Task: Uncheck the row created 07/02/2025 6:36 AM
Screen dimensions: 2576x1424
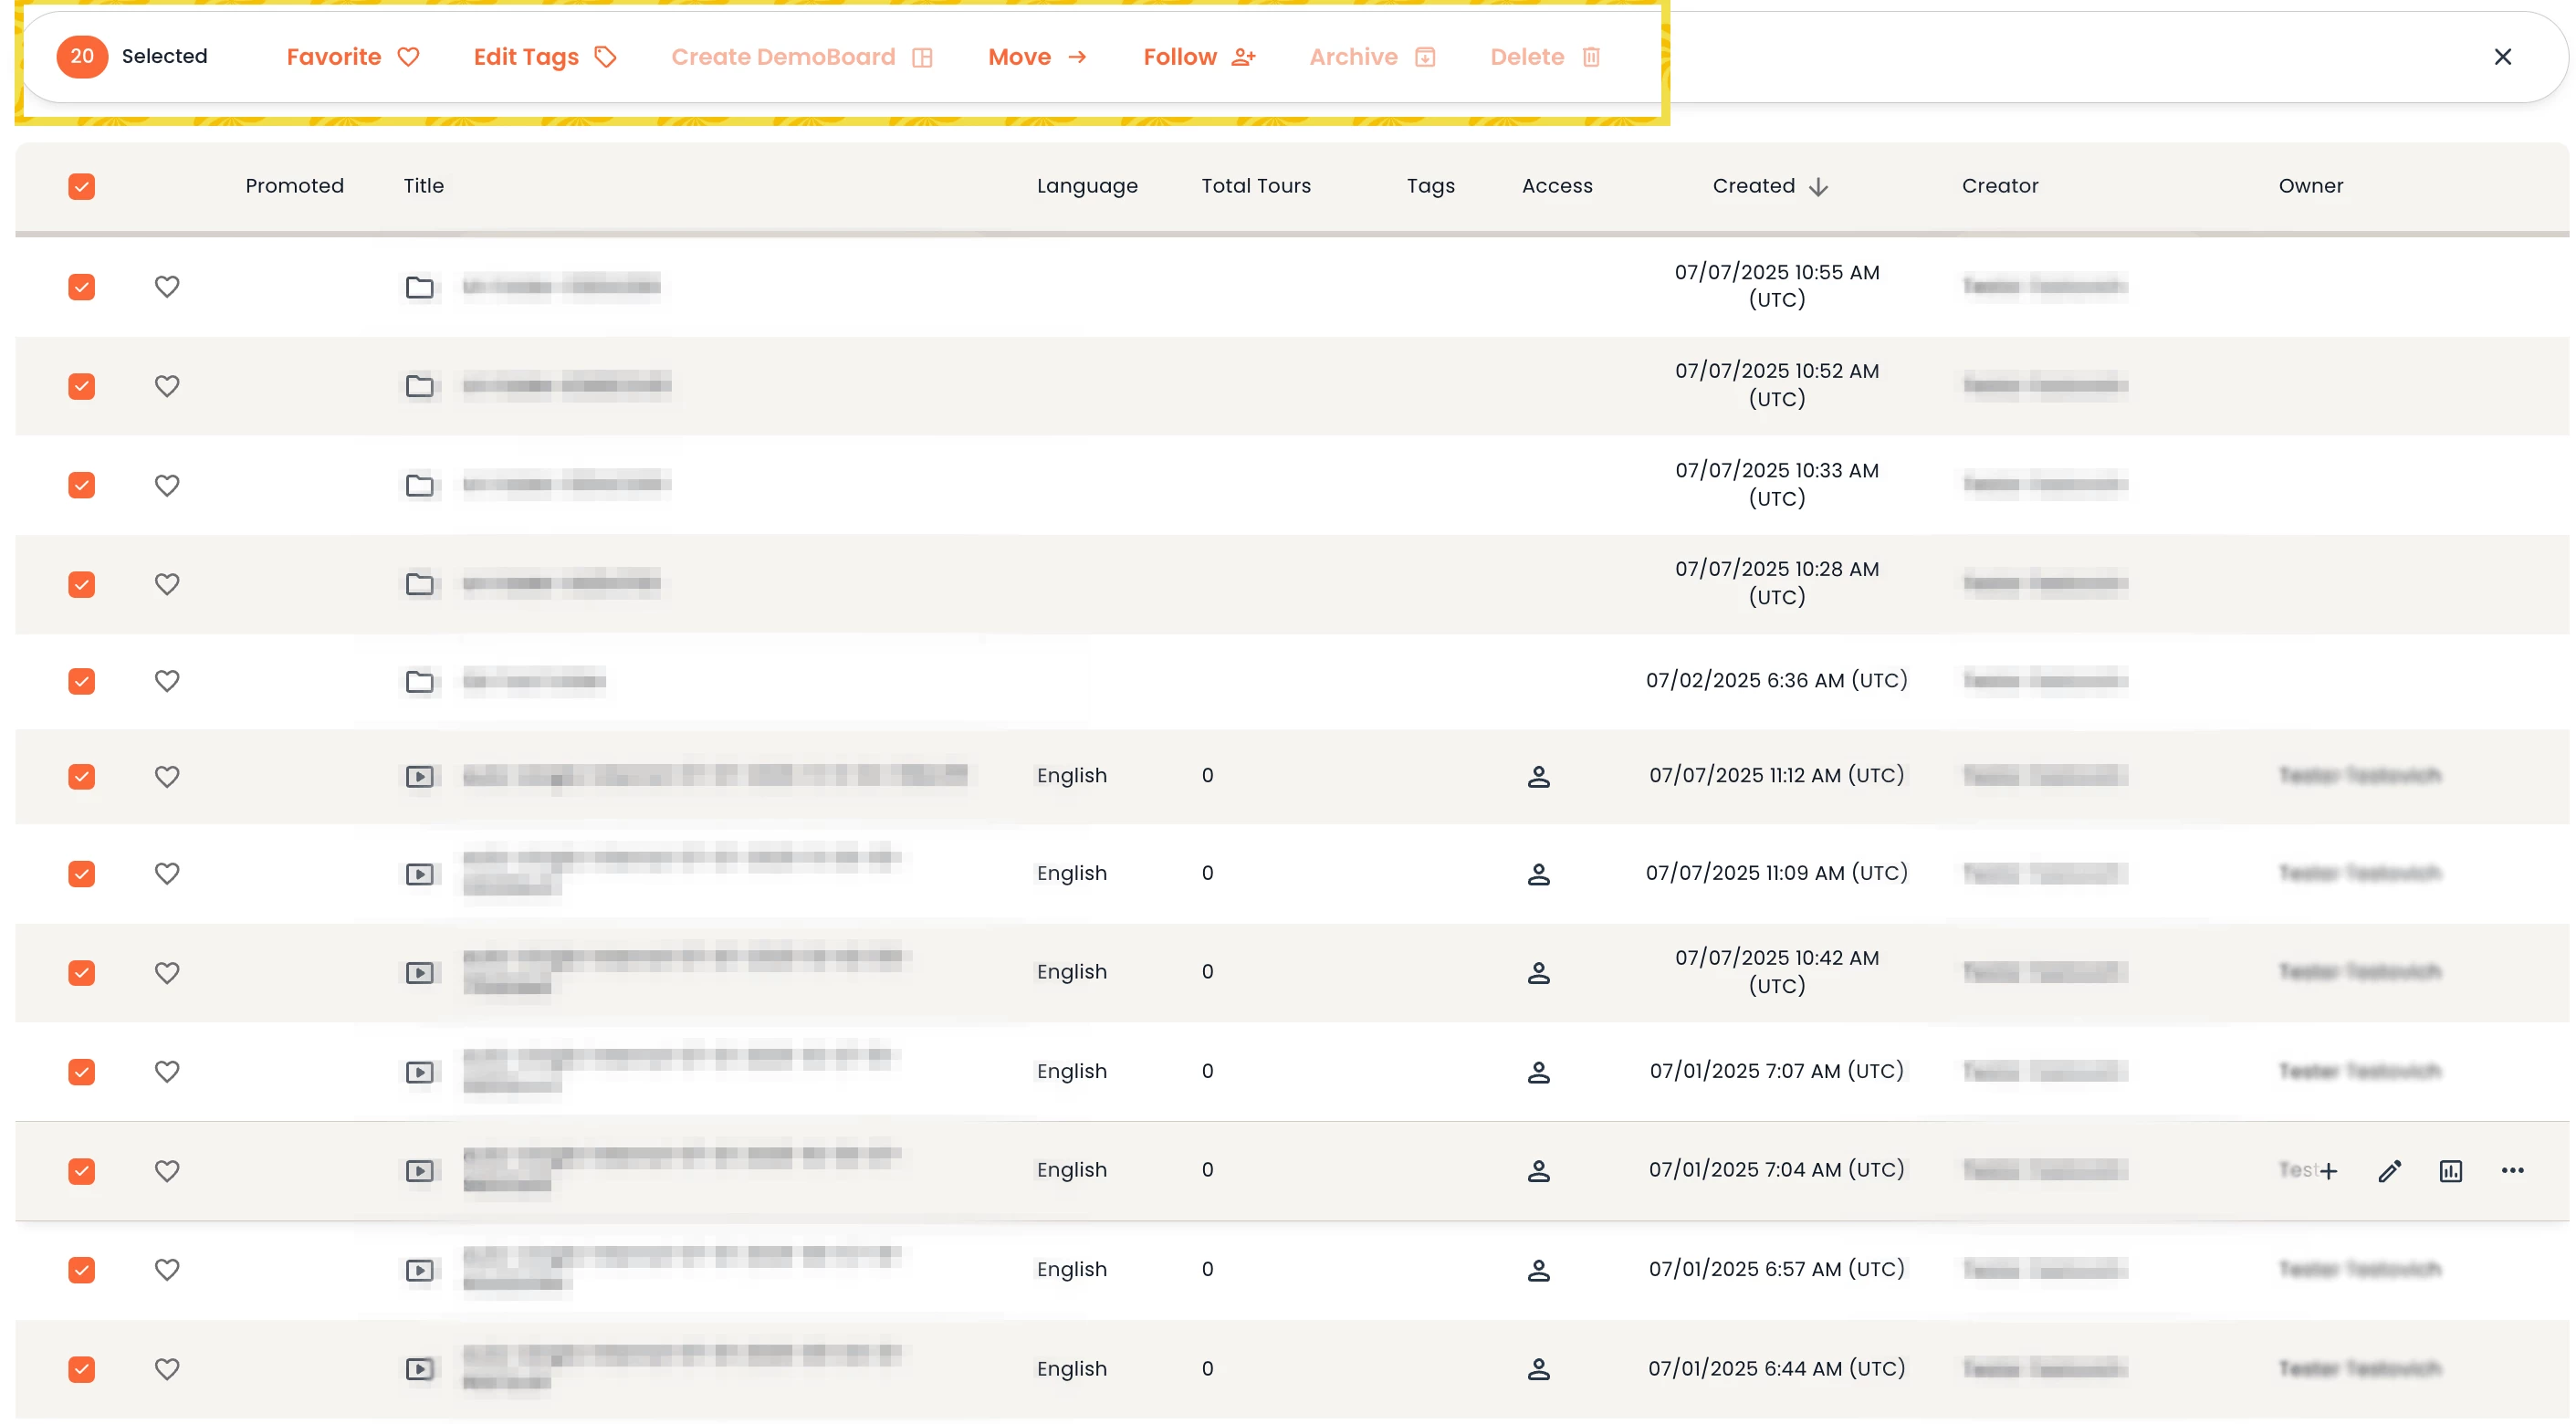Action: click(x=82, y=681)
